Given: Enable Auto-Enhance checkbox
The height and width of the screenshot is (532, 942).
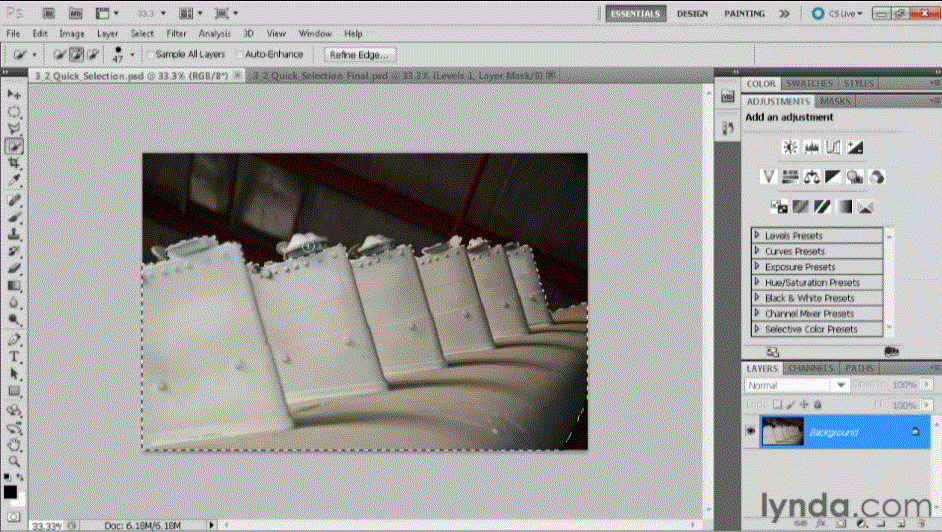Looking at the screenshot, I should (x=239, y=55).
